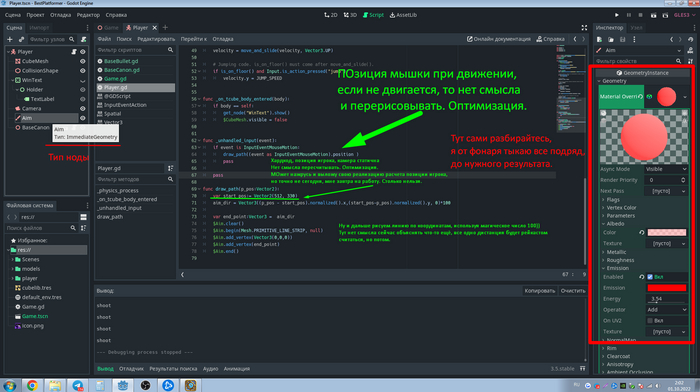Toggle visibility of CollisionShape node
Image resolution: width=700 pixels, height=392 pixels.
click(83, 71)
